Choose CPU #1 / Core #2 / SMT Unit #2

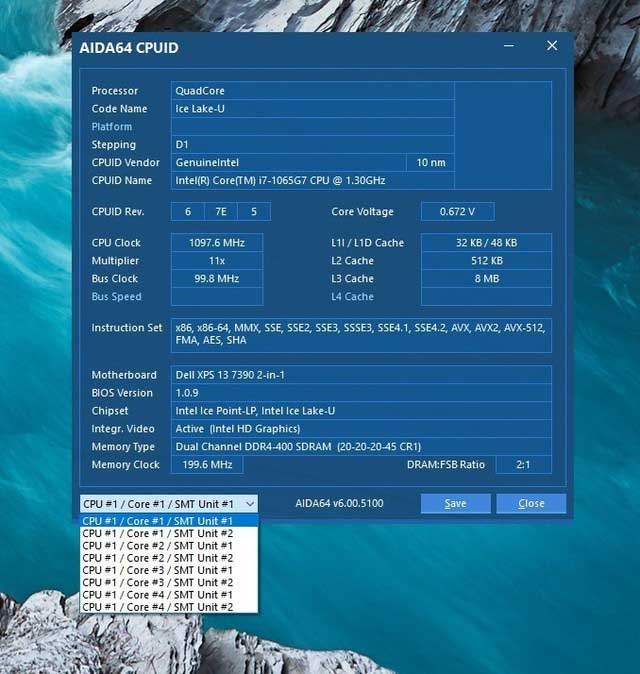coord(169,558)
